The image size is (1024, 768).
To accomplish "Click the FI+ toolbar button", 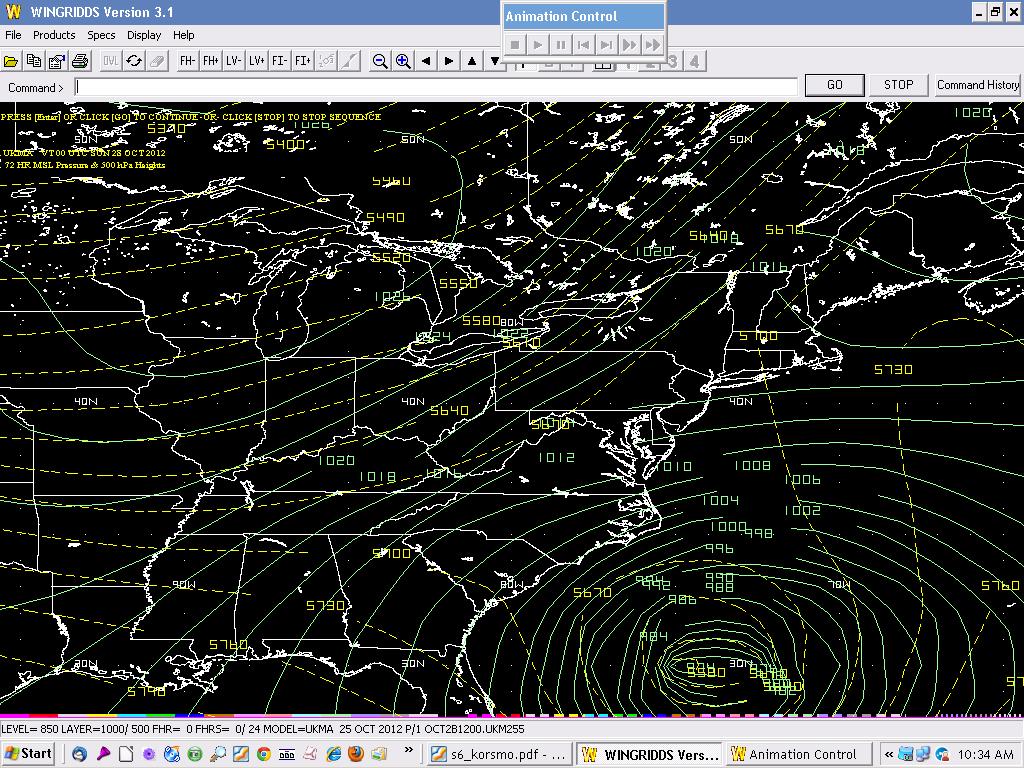I will coord(302,61).
